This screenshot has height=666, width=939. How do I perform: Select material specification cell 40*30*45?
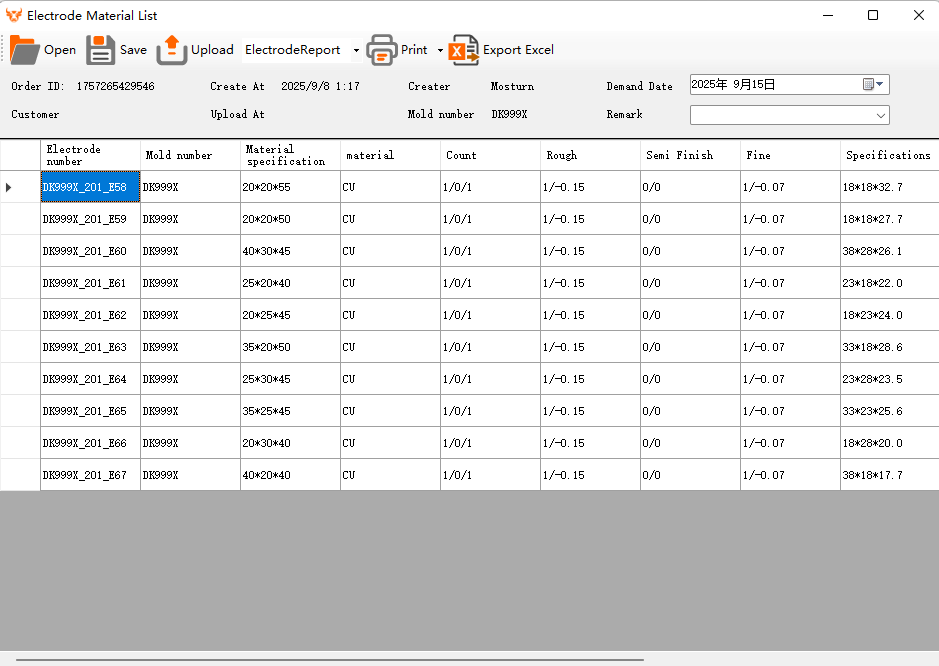coord(290,251)
